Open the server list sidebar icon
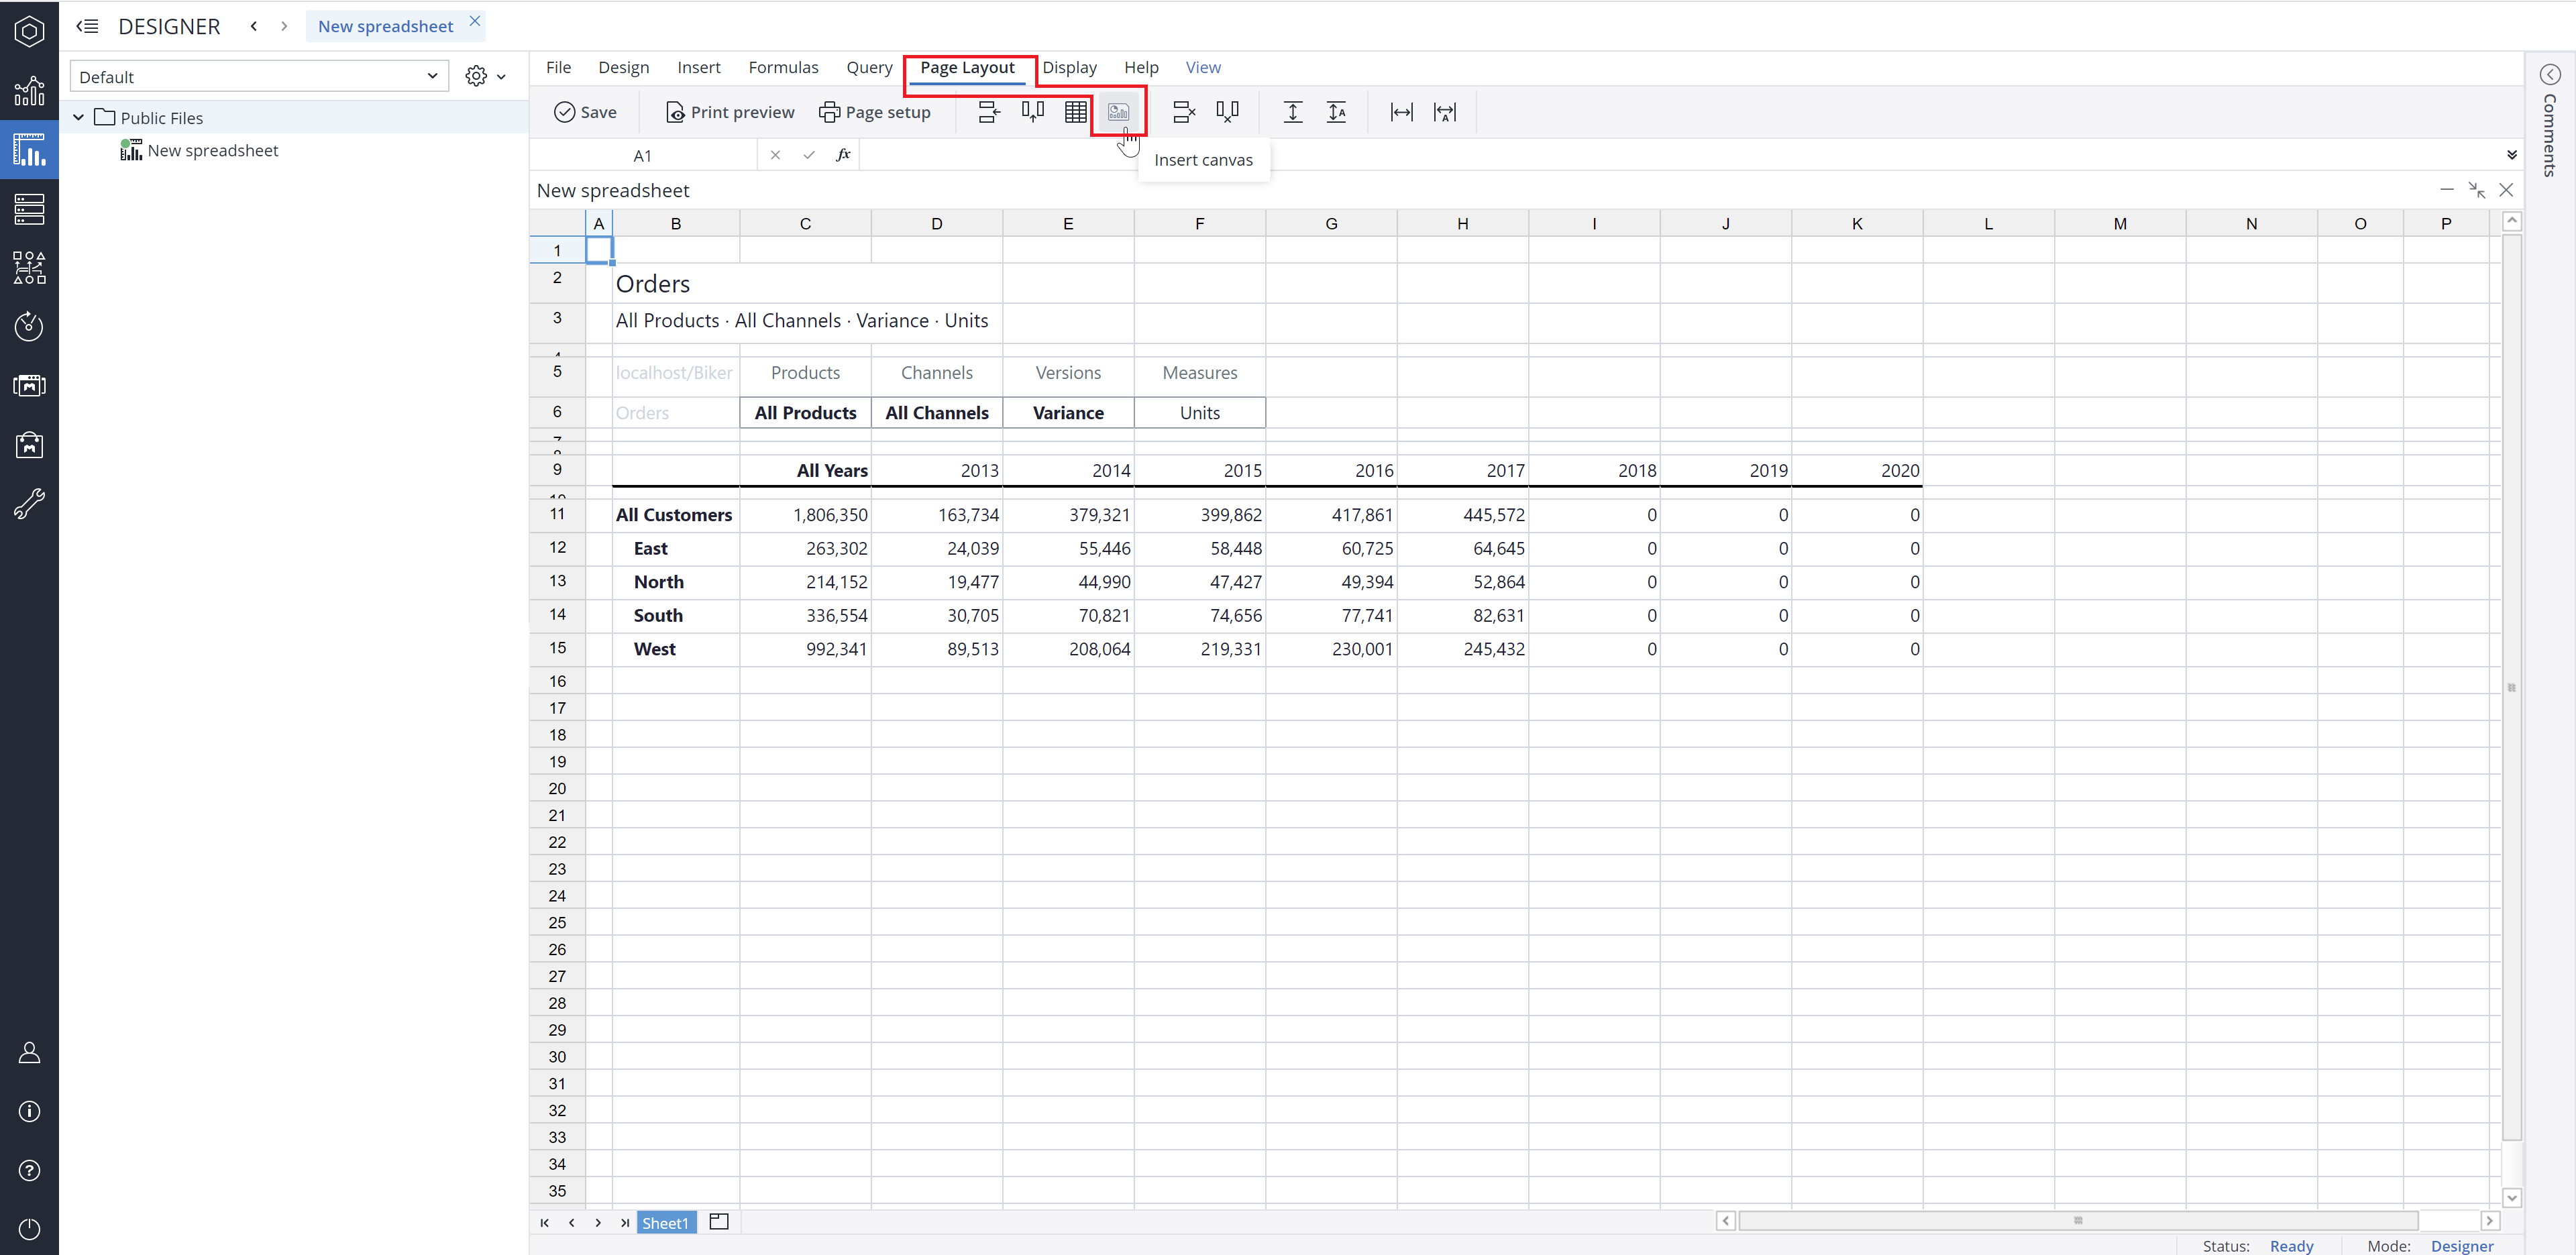 coord(29,209)
